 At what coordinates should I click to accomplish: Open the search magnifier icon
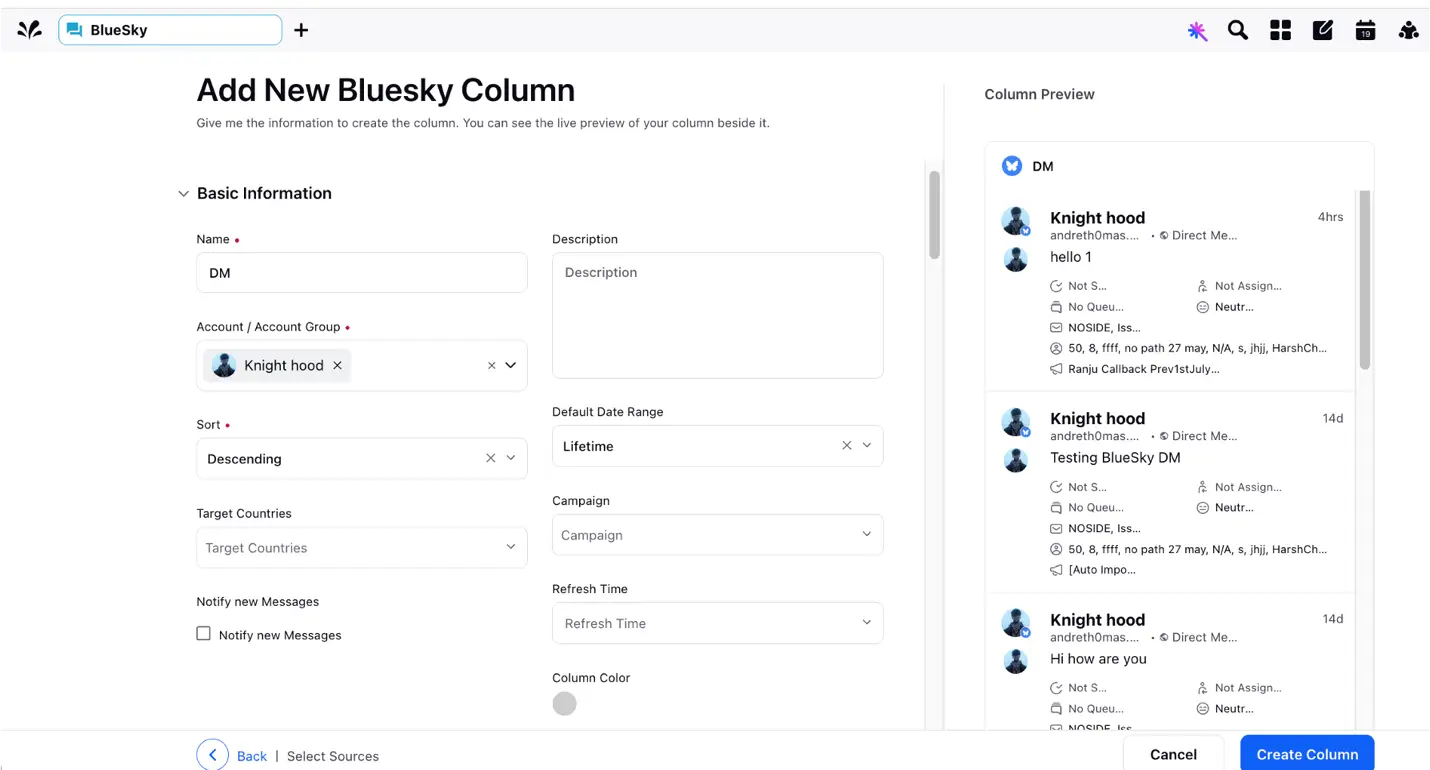1238,30
